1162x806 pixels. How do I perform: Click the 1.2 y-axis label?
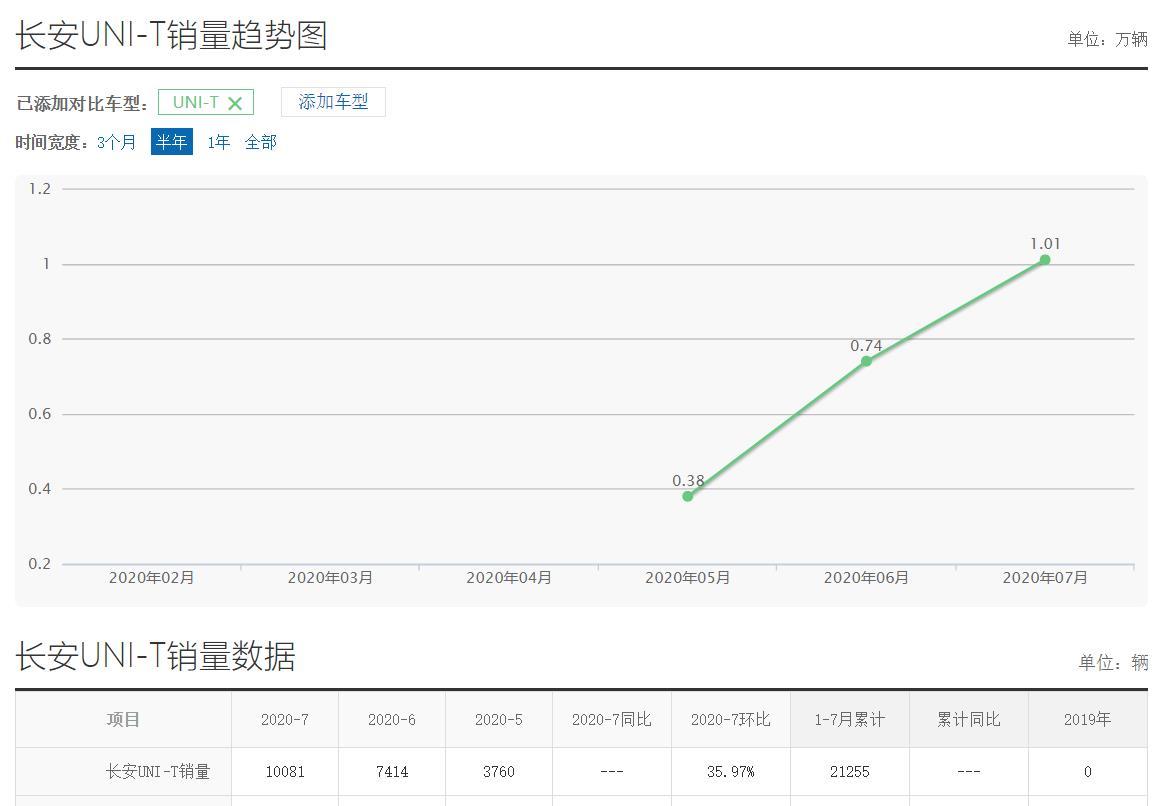pos(40,189)
